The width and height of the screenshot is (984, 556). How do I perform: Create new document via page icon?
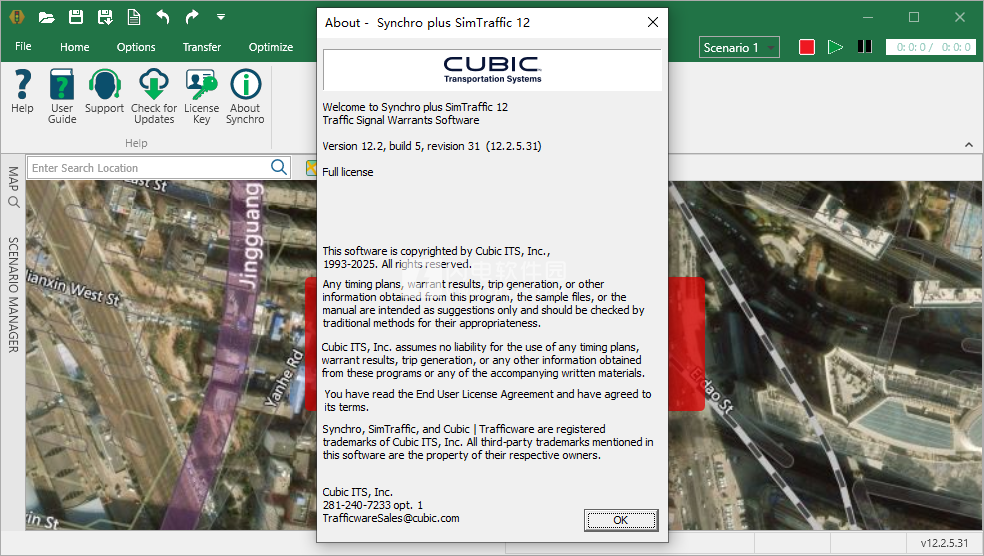(x=134, y=17)
